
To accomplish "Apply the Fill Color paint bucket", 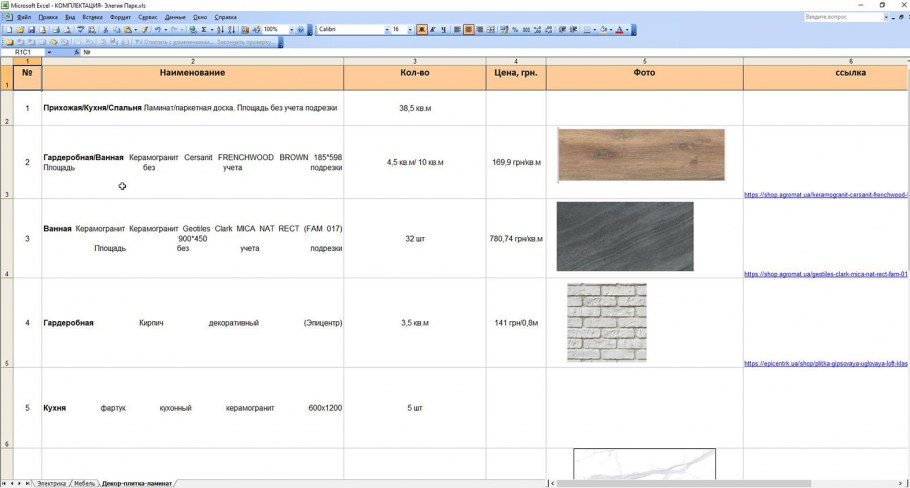I will click(603, 29).
